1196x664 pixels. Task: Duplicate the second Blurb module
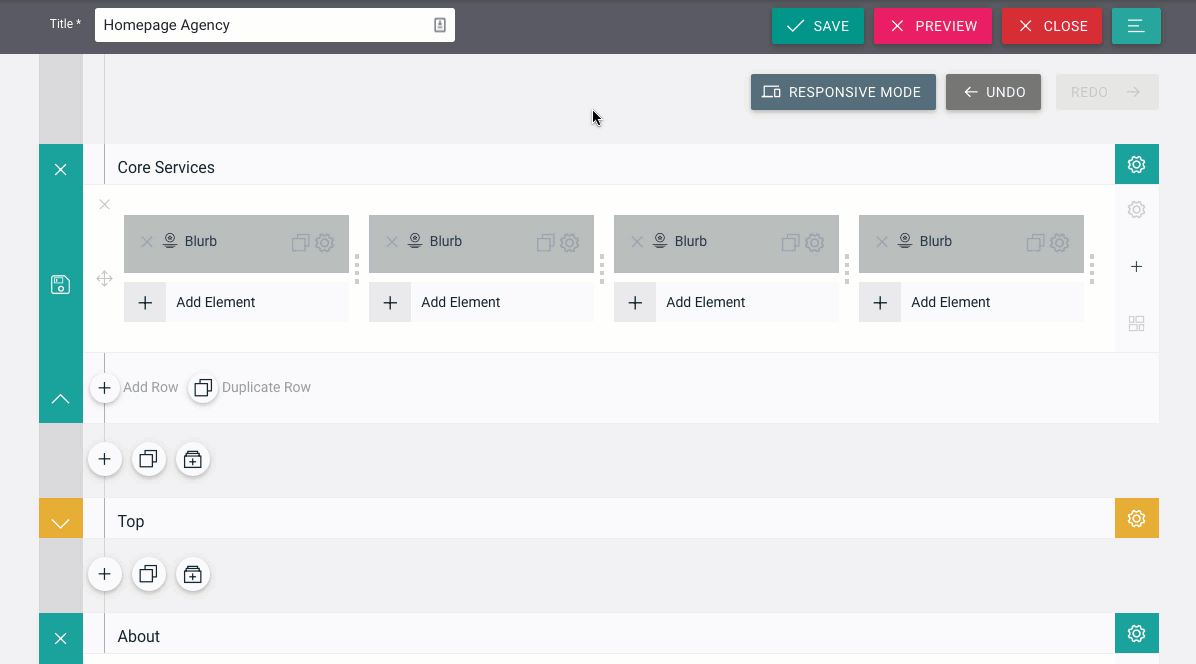pyautogui.click(x=544, y=242)
